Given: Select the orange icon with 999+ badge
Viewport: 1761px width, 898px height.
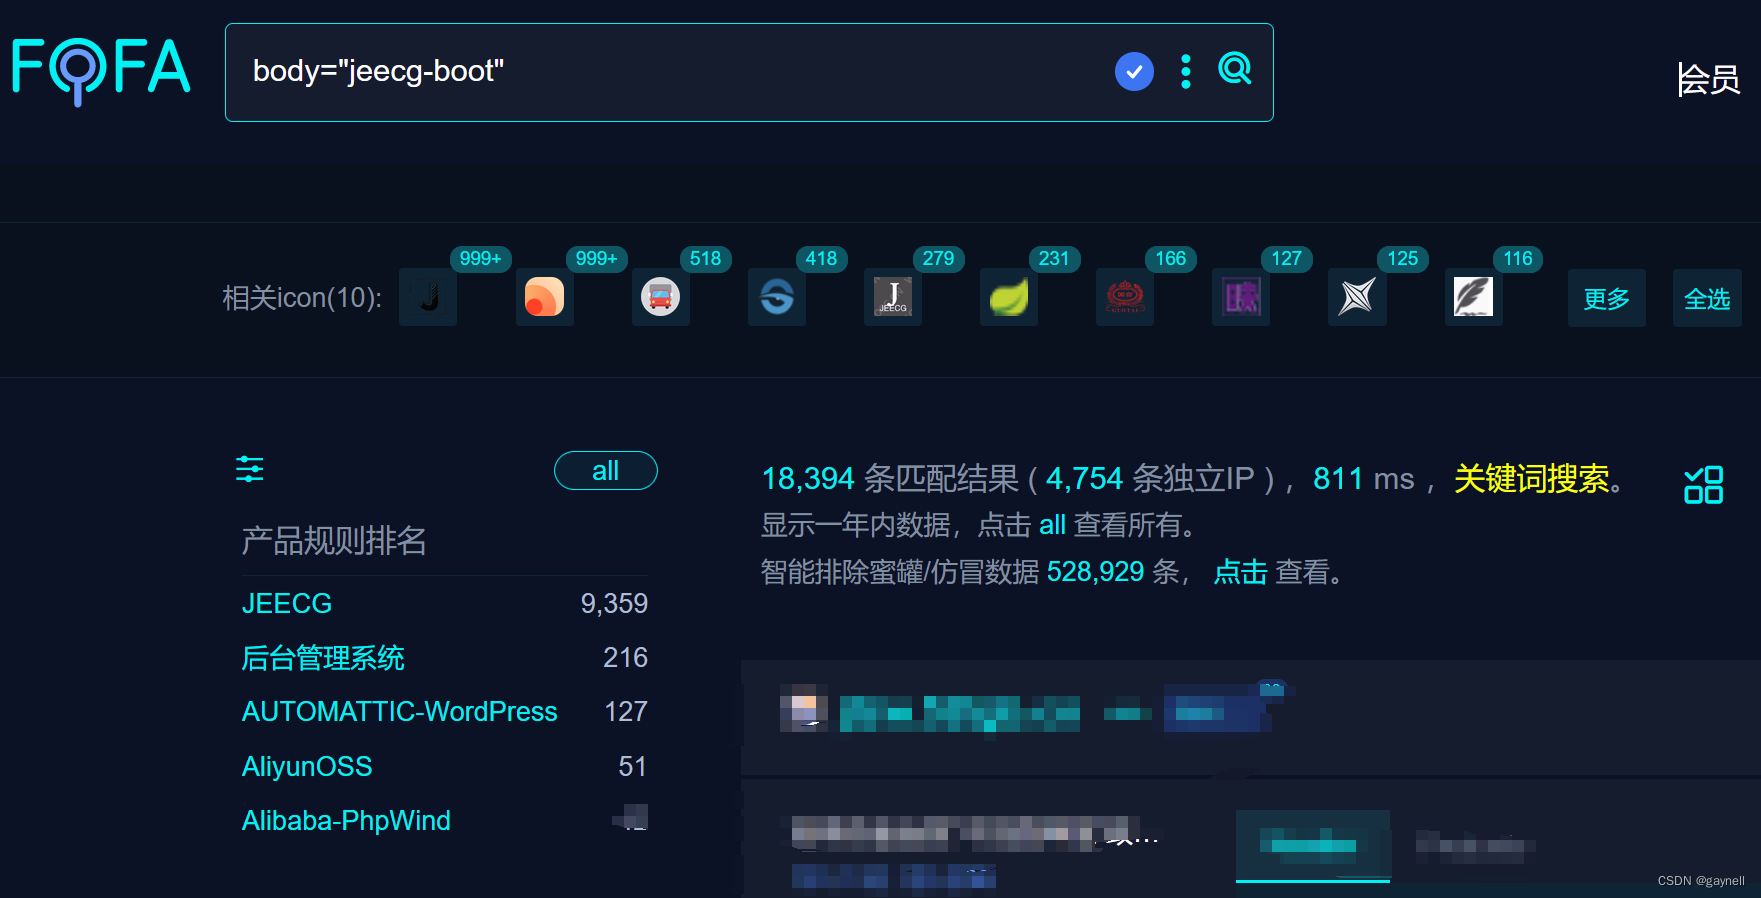Looking at the screenshot, I should pos(544,297).
